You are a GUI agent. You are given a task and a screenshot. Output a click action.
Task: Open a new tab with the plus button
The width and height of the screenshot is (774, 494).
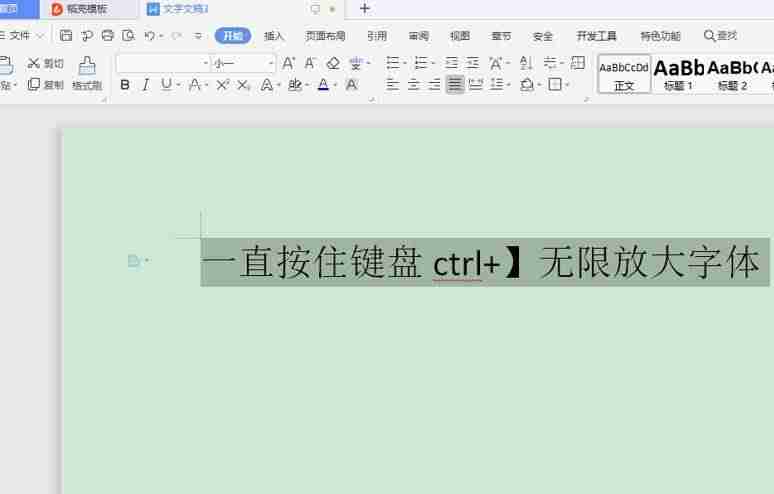[x=365, y=8]
